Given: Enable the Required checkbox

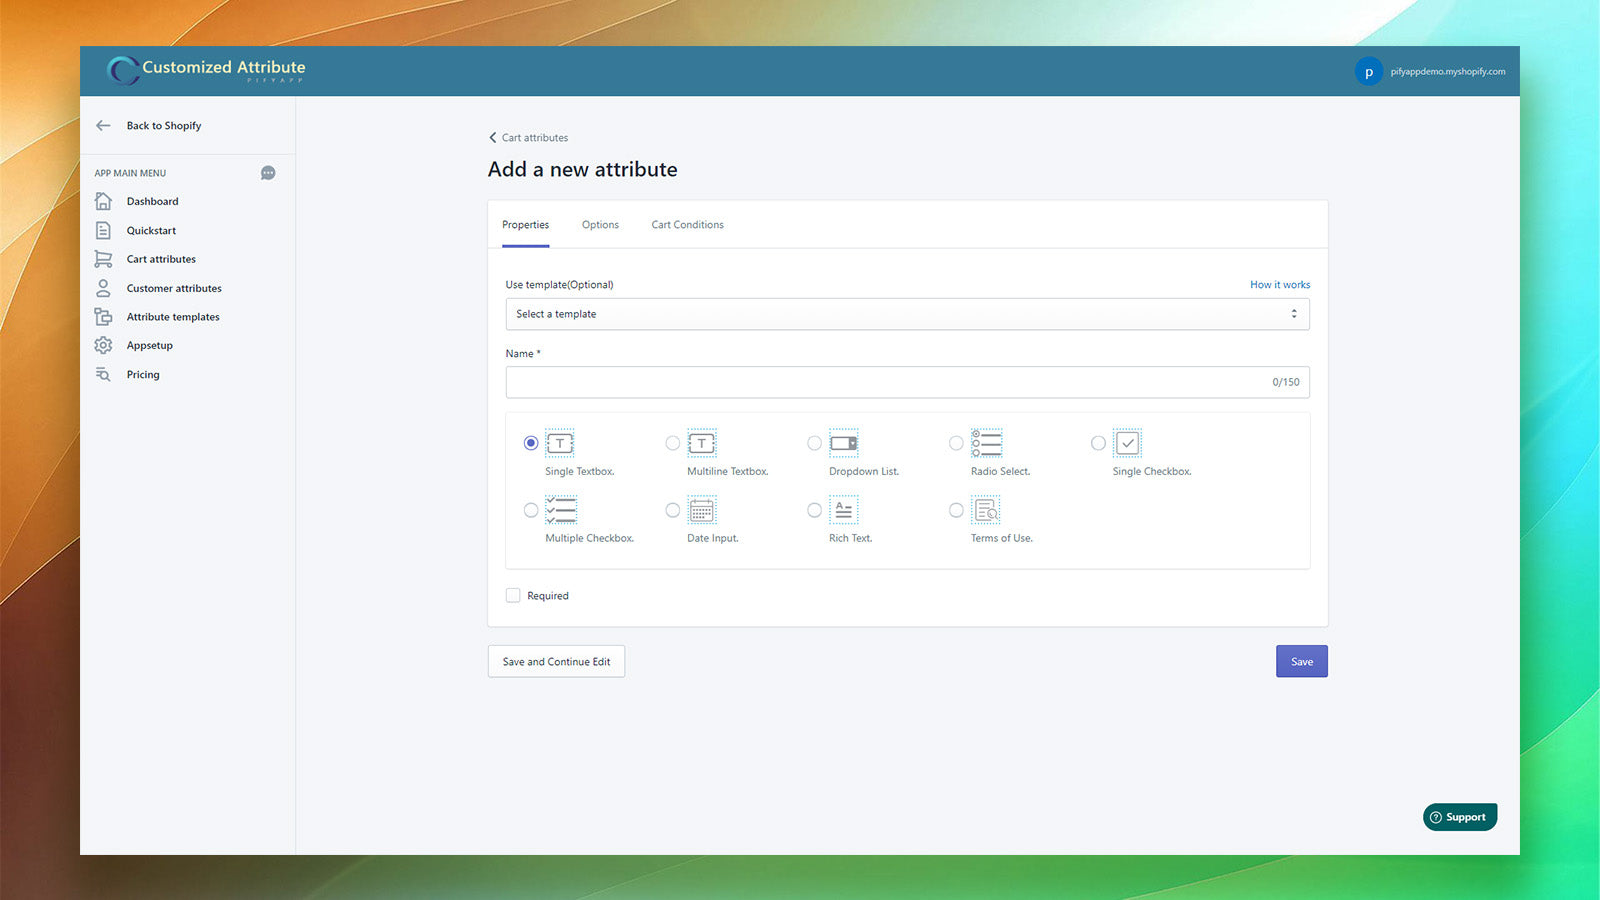Looking at the screenshot, I should point(513,595).
